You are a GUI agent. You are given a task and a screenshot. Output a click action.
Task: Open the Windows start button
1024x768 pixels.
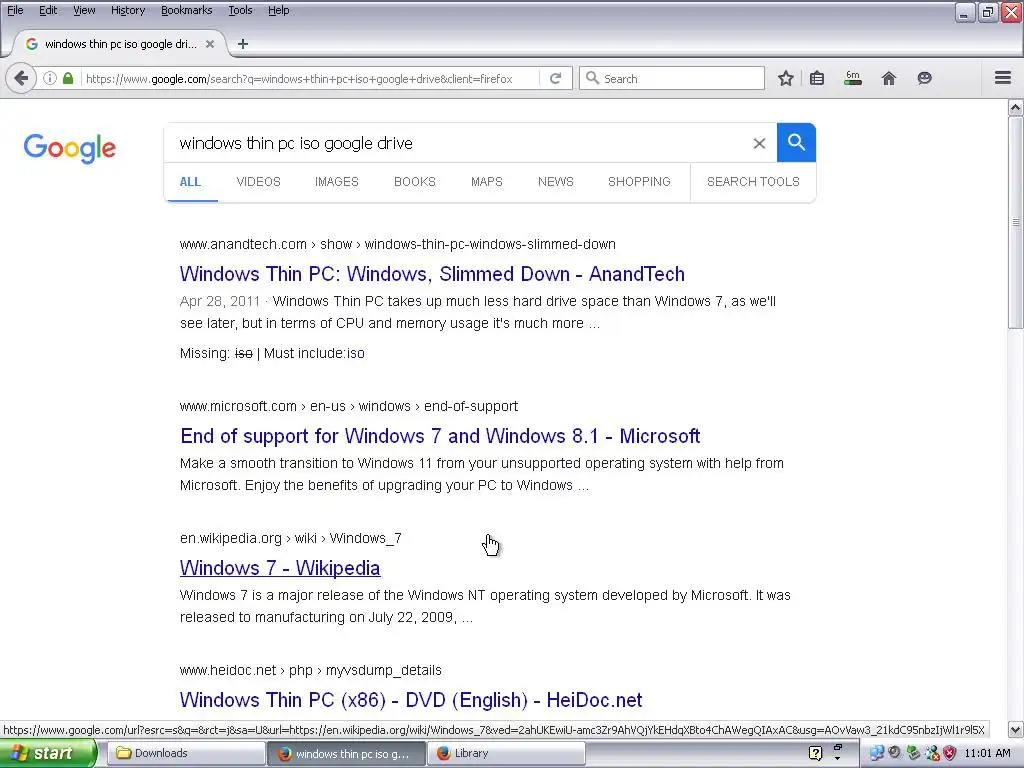point(48,753)
